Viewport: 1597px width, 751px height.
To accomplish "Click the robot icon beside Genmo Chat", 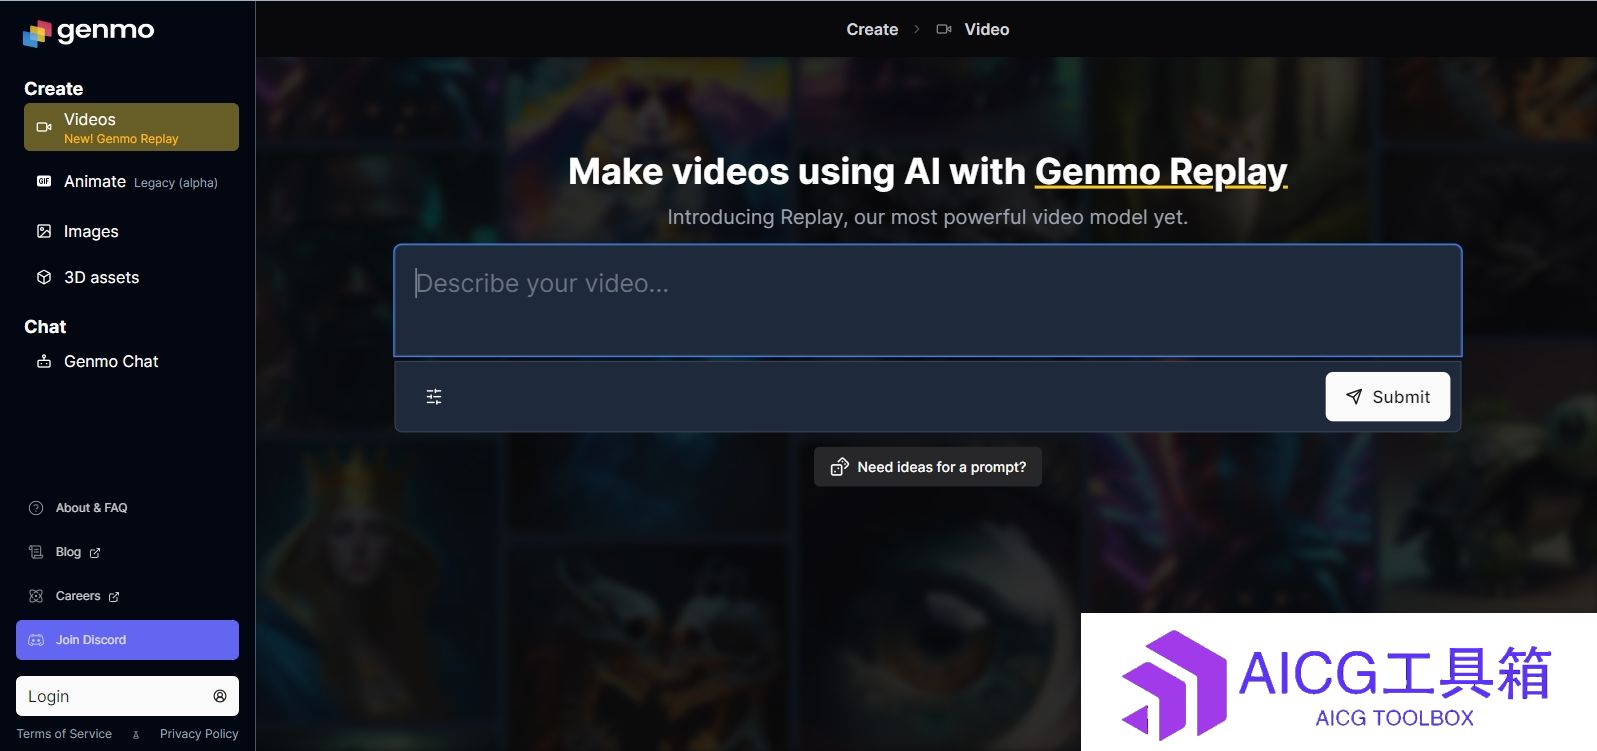I will (44, 361).
